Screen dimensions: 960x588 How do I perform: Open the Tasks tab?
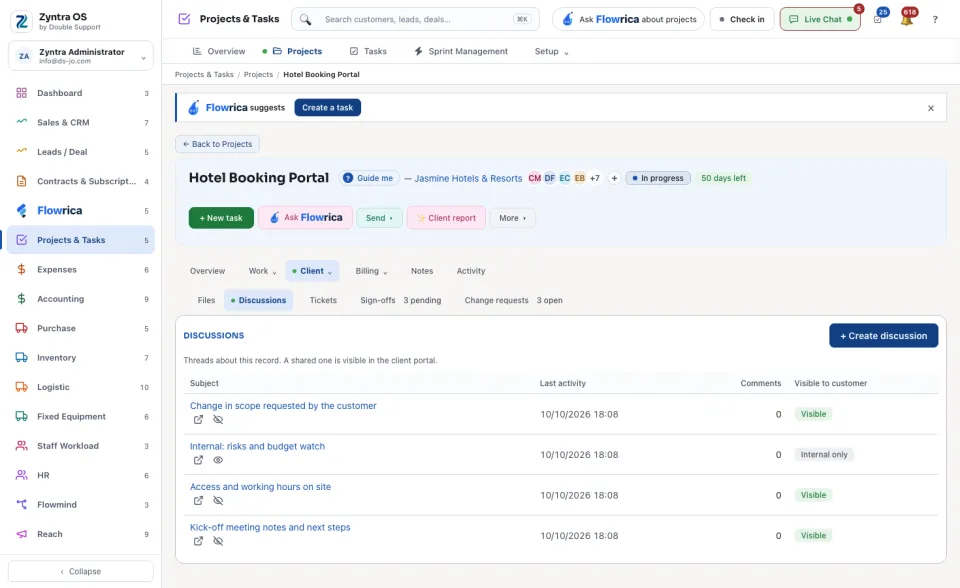click(x=368, y=51)
